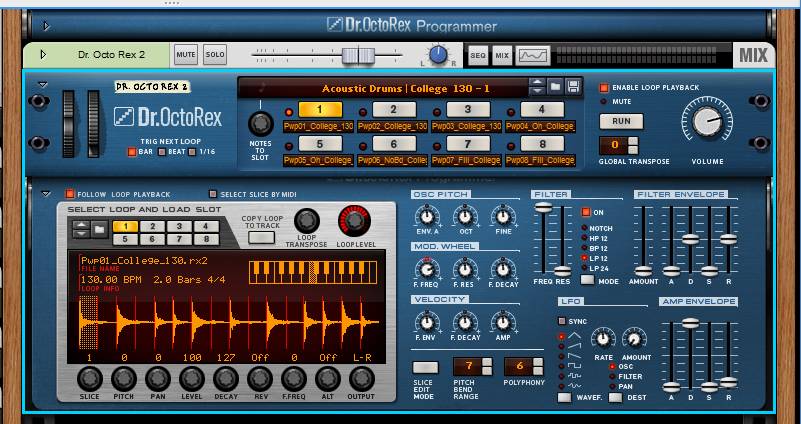The width and height of the screenshot is (801, 424).
Task: Click the Copy Loop To Track button
Action: click(x=262, y=238)
